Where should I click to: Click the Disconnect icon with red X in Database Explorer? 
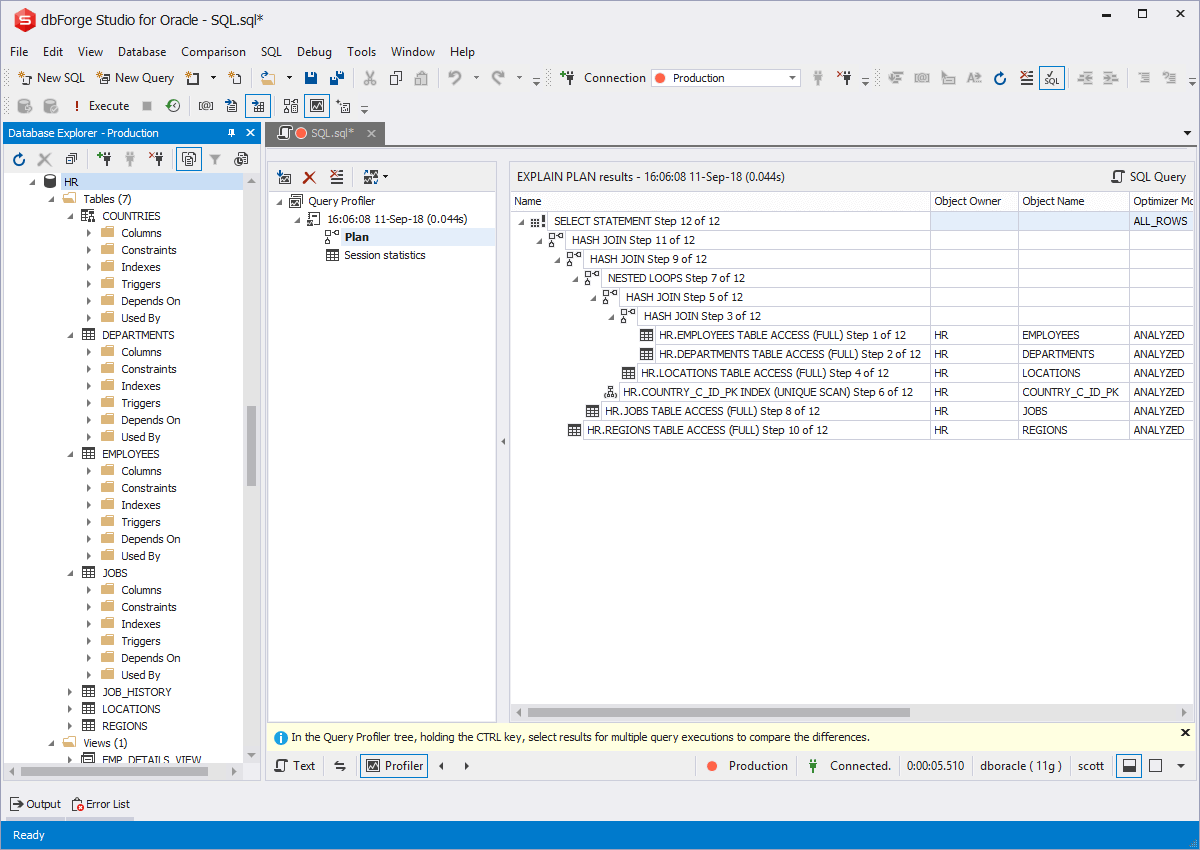coord(157,159)
